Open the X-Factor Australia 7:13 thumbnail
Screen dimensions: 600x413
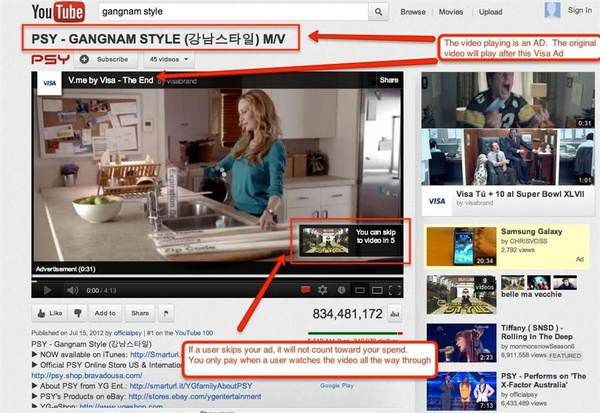pyautogui.click(x=461, y=391)
